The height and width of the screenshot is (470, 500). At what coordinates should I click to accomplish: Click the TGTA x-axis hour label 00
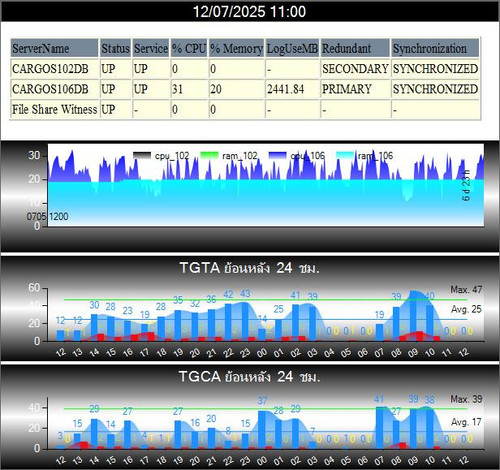pyautogui.click(x=262, y=352)
